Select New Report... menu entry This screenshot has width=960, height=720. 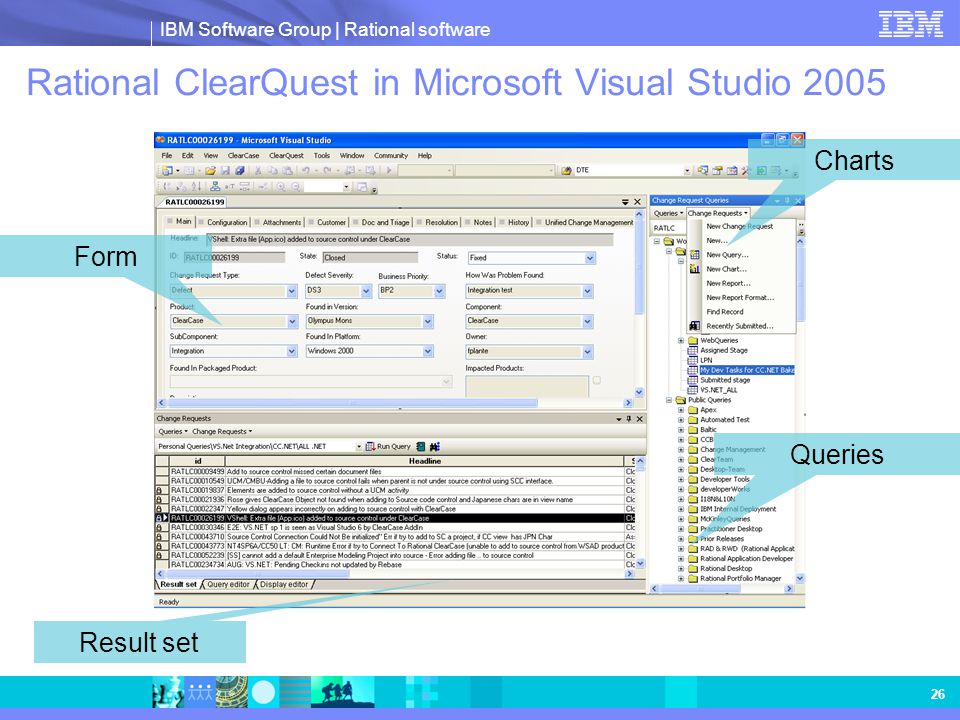[x=728, y=283]
